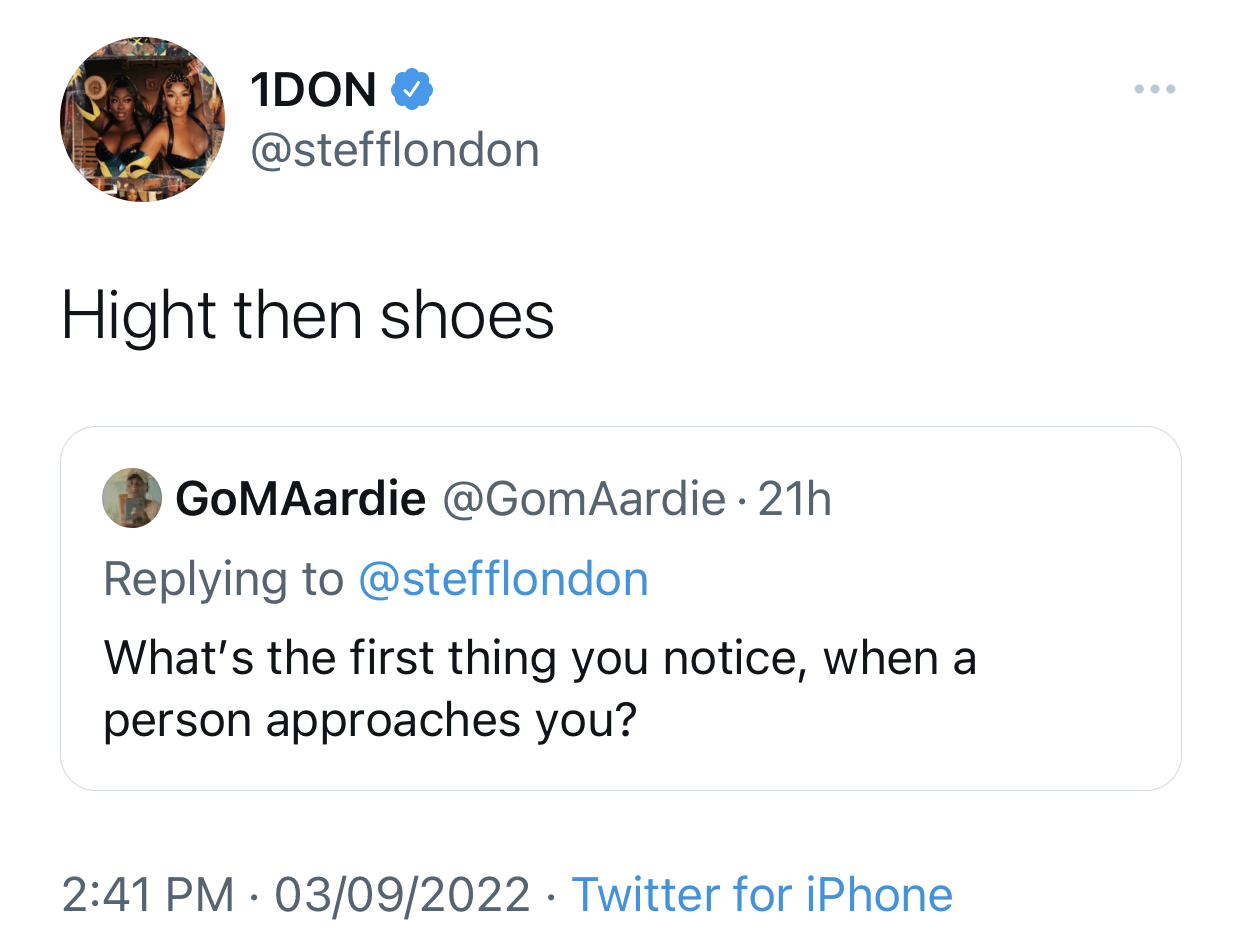
Task: Select the tweet text Hight then shoes
Action: pos(307,315)
